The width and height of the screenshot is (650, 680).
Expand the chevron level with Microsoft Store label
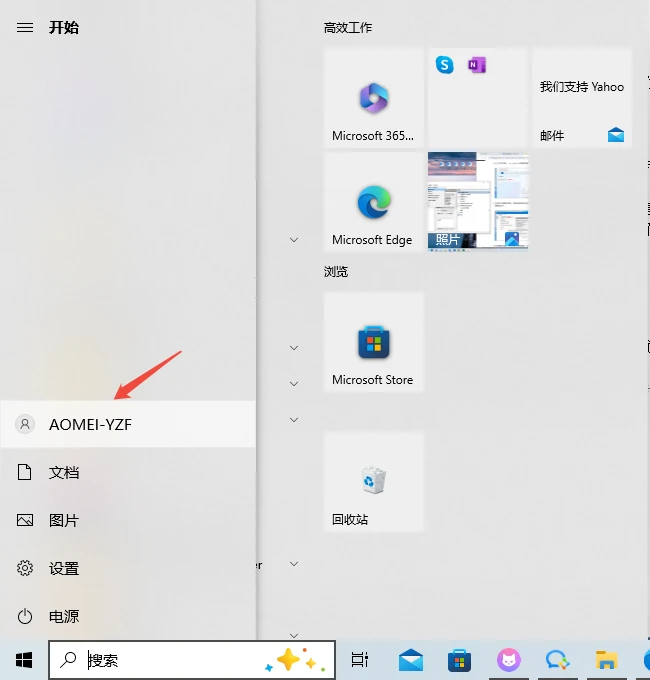[294, 384]
